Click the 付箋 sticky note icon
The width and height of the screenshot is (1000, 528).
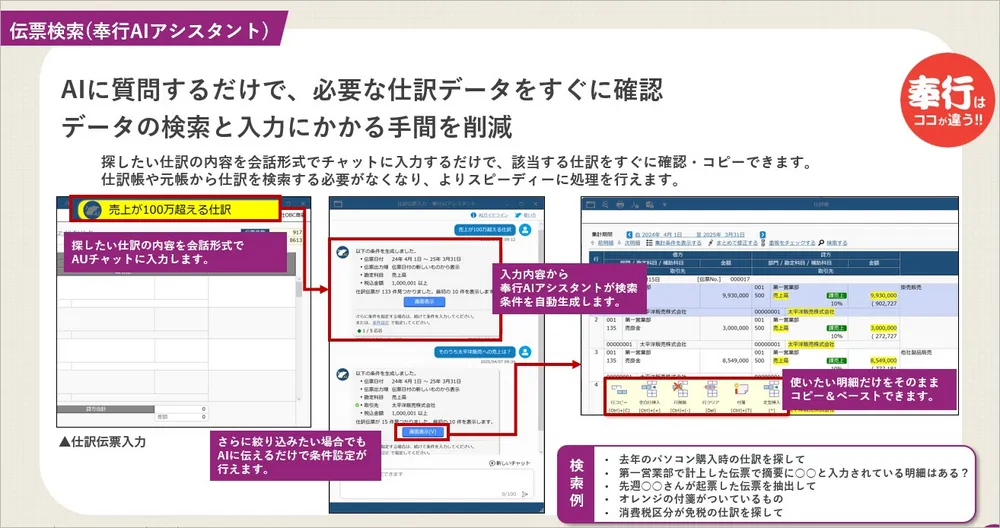pyautogui.click(x=741, y=389)
